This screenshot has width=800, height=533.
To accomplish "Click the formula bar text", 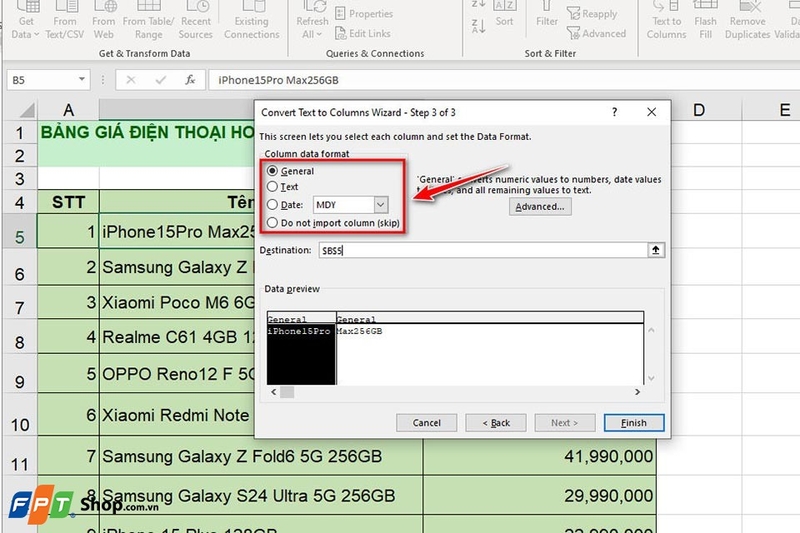I will tap(278, 80).
